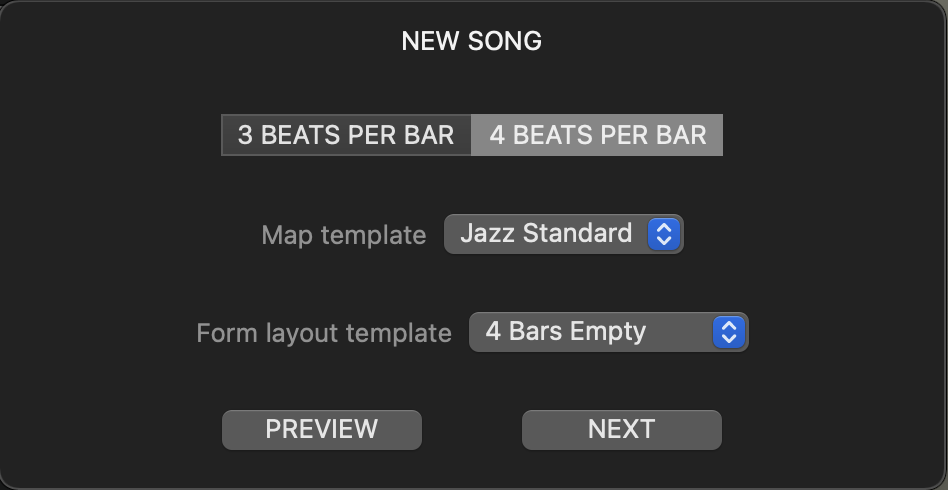The width and height of the screenshot is (948, 490).
Task: Click the NEW SONG dialog title
Action: point(472,41)
